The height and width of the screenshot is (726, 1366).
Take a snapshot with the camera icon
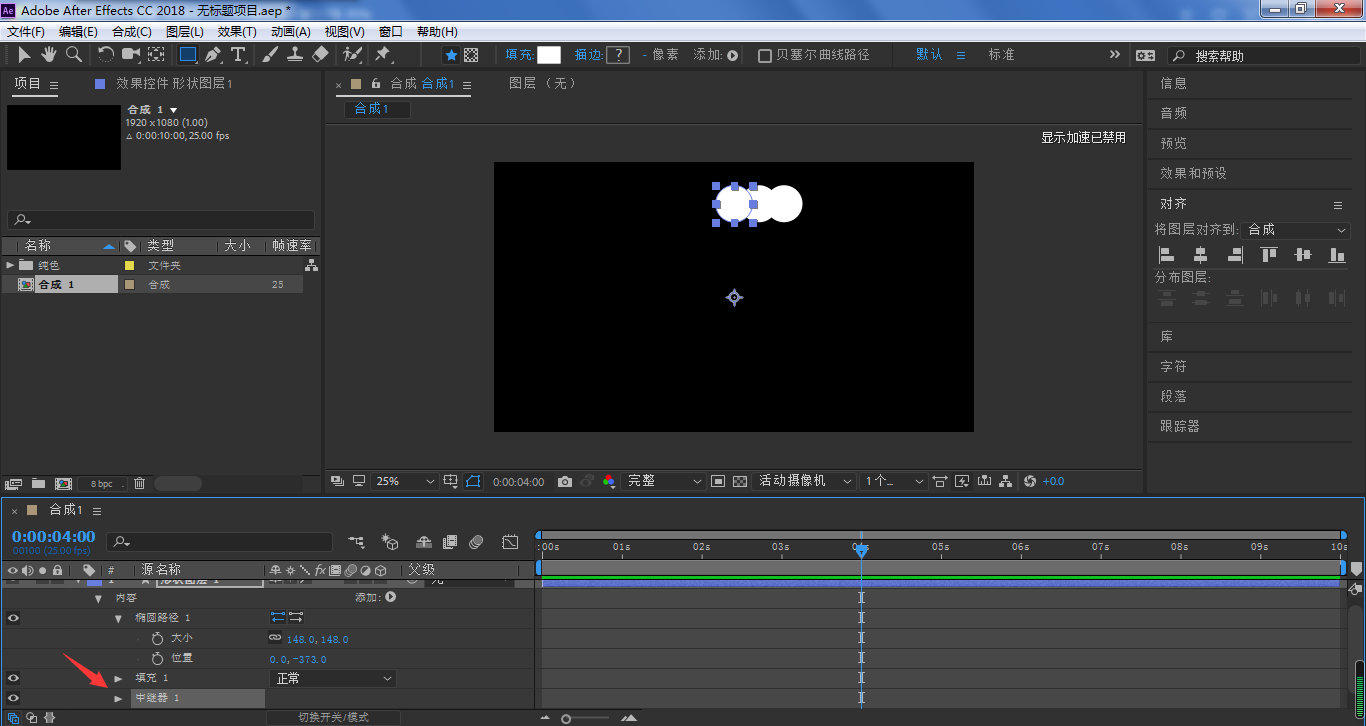tap(565, 482)
